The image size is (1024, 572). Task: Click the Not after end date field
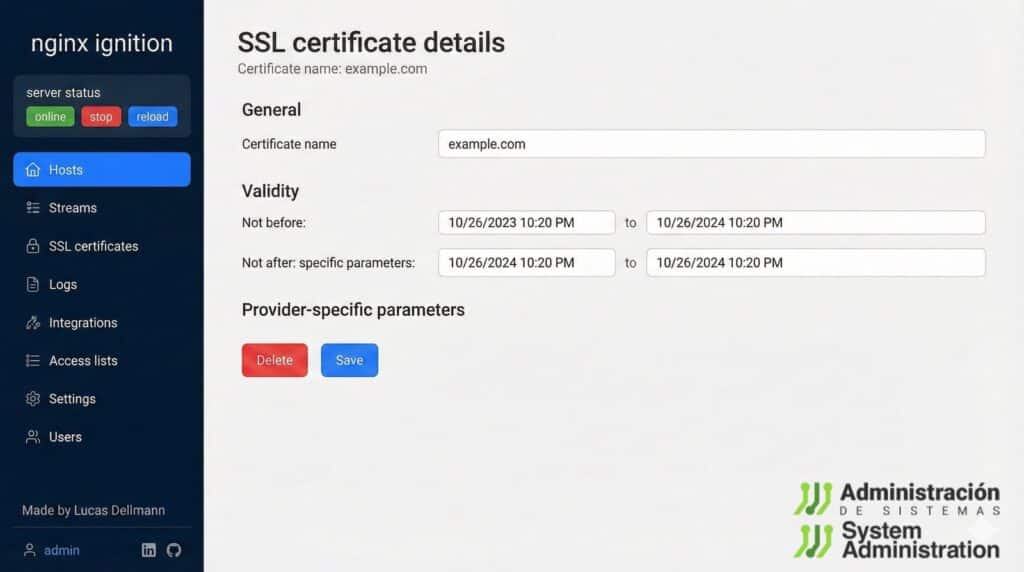815,263
